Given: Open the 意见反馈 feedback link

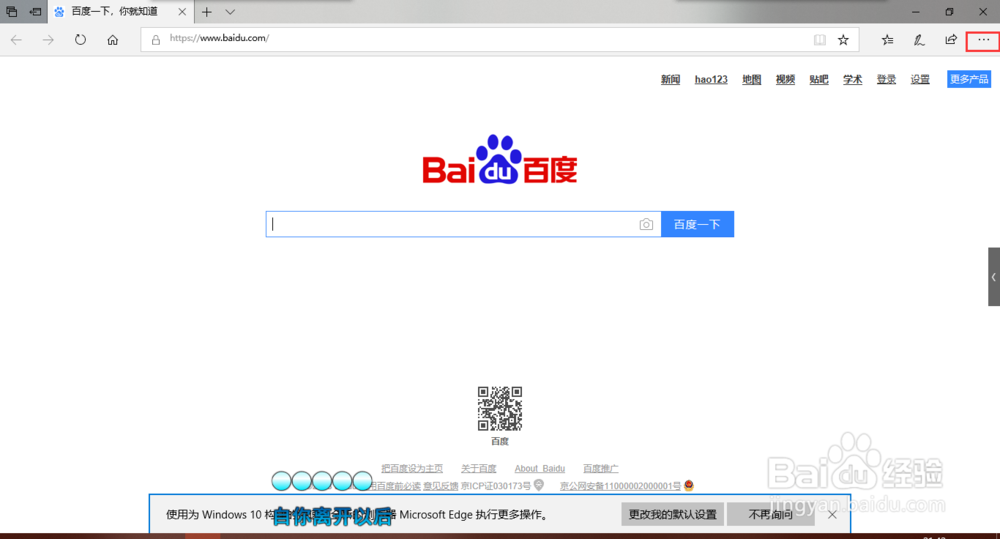Looking at the screenshot, I should [441, 486].
